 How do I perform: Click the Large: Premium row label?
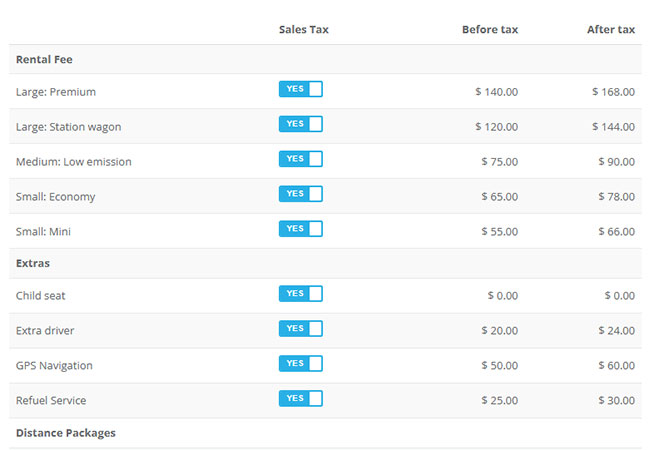[56, 92]
